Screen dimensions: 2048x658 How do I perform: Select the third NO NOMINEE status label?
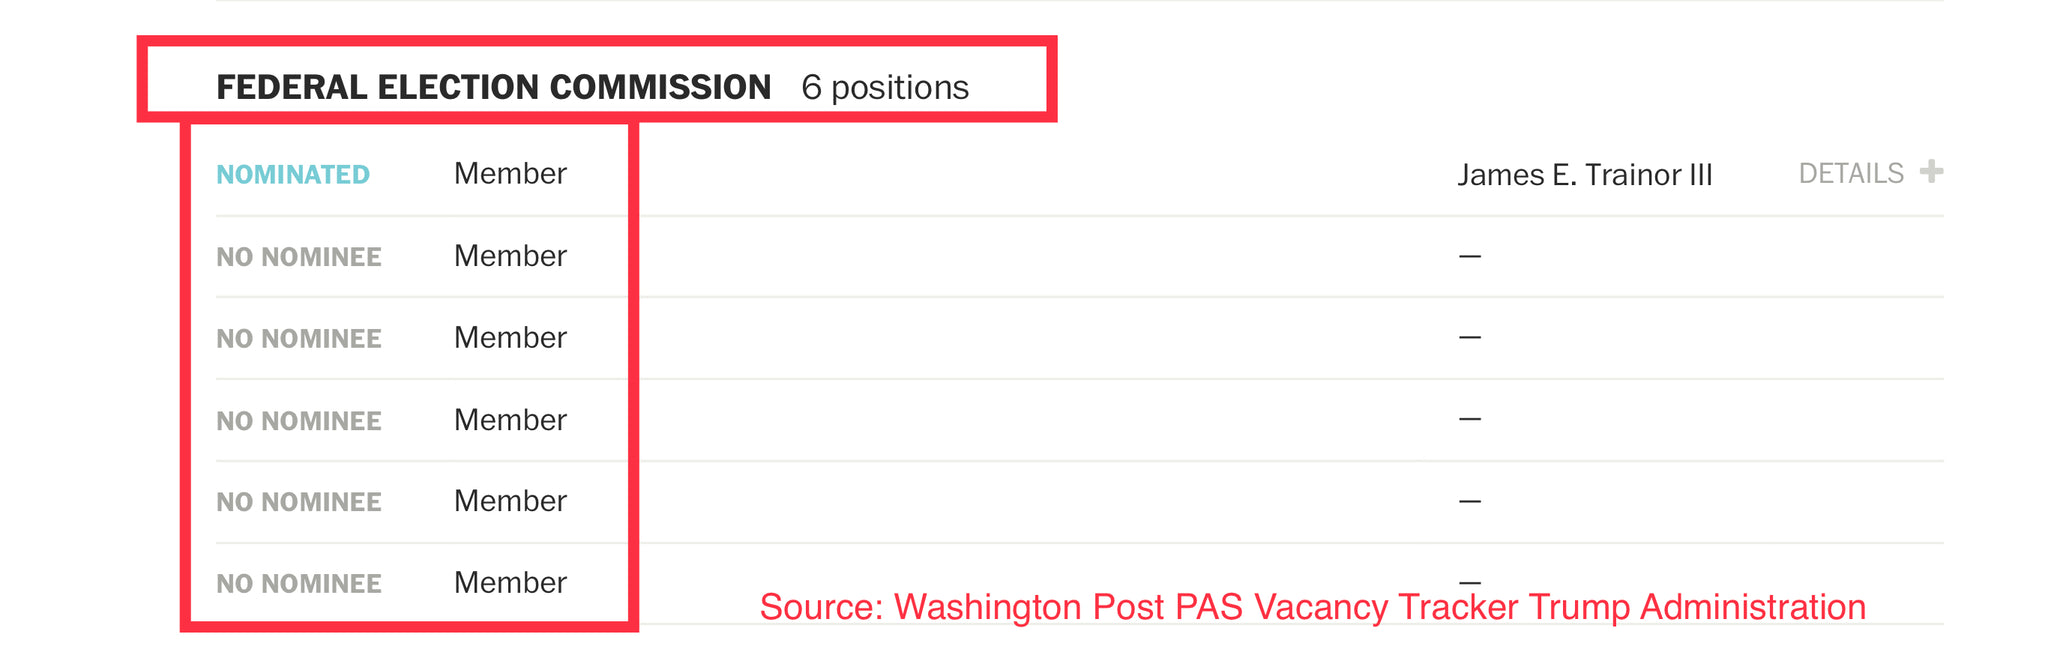point(299,421)
